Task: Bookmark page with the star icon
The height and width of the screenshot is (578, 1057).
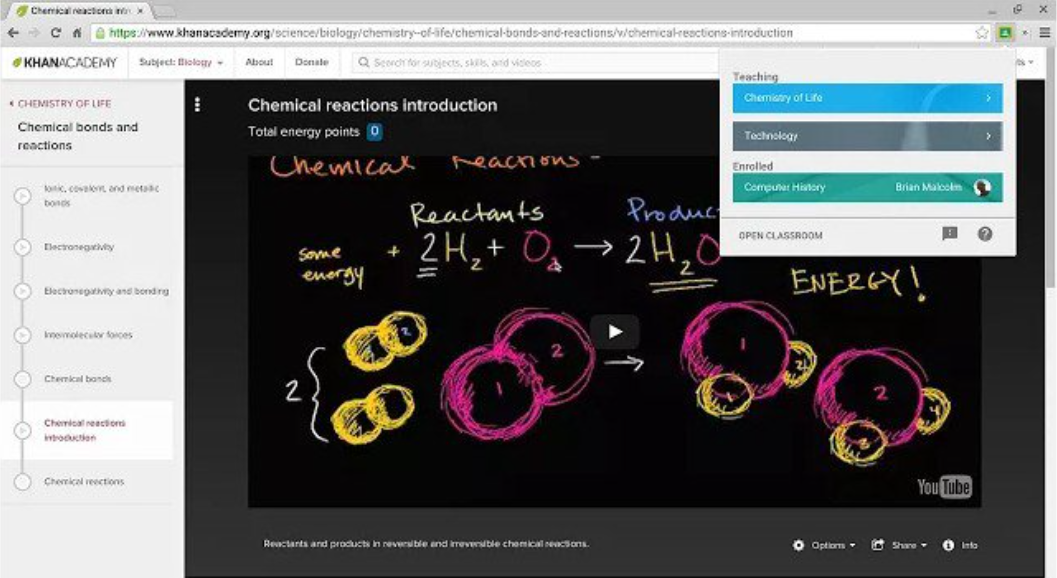Action: point(982,32)
